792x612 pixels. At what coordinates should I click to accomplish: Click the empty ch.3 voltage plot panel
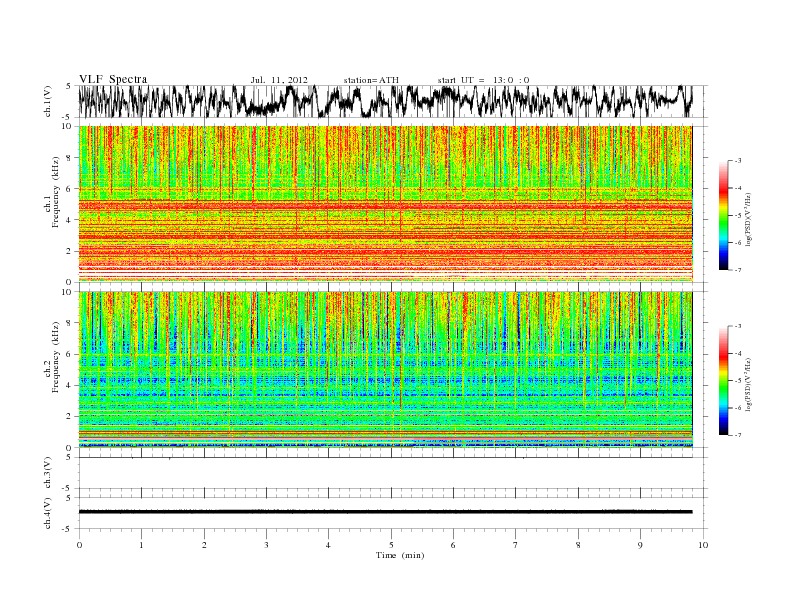392,473
